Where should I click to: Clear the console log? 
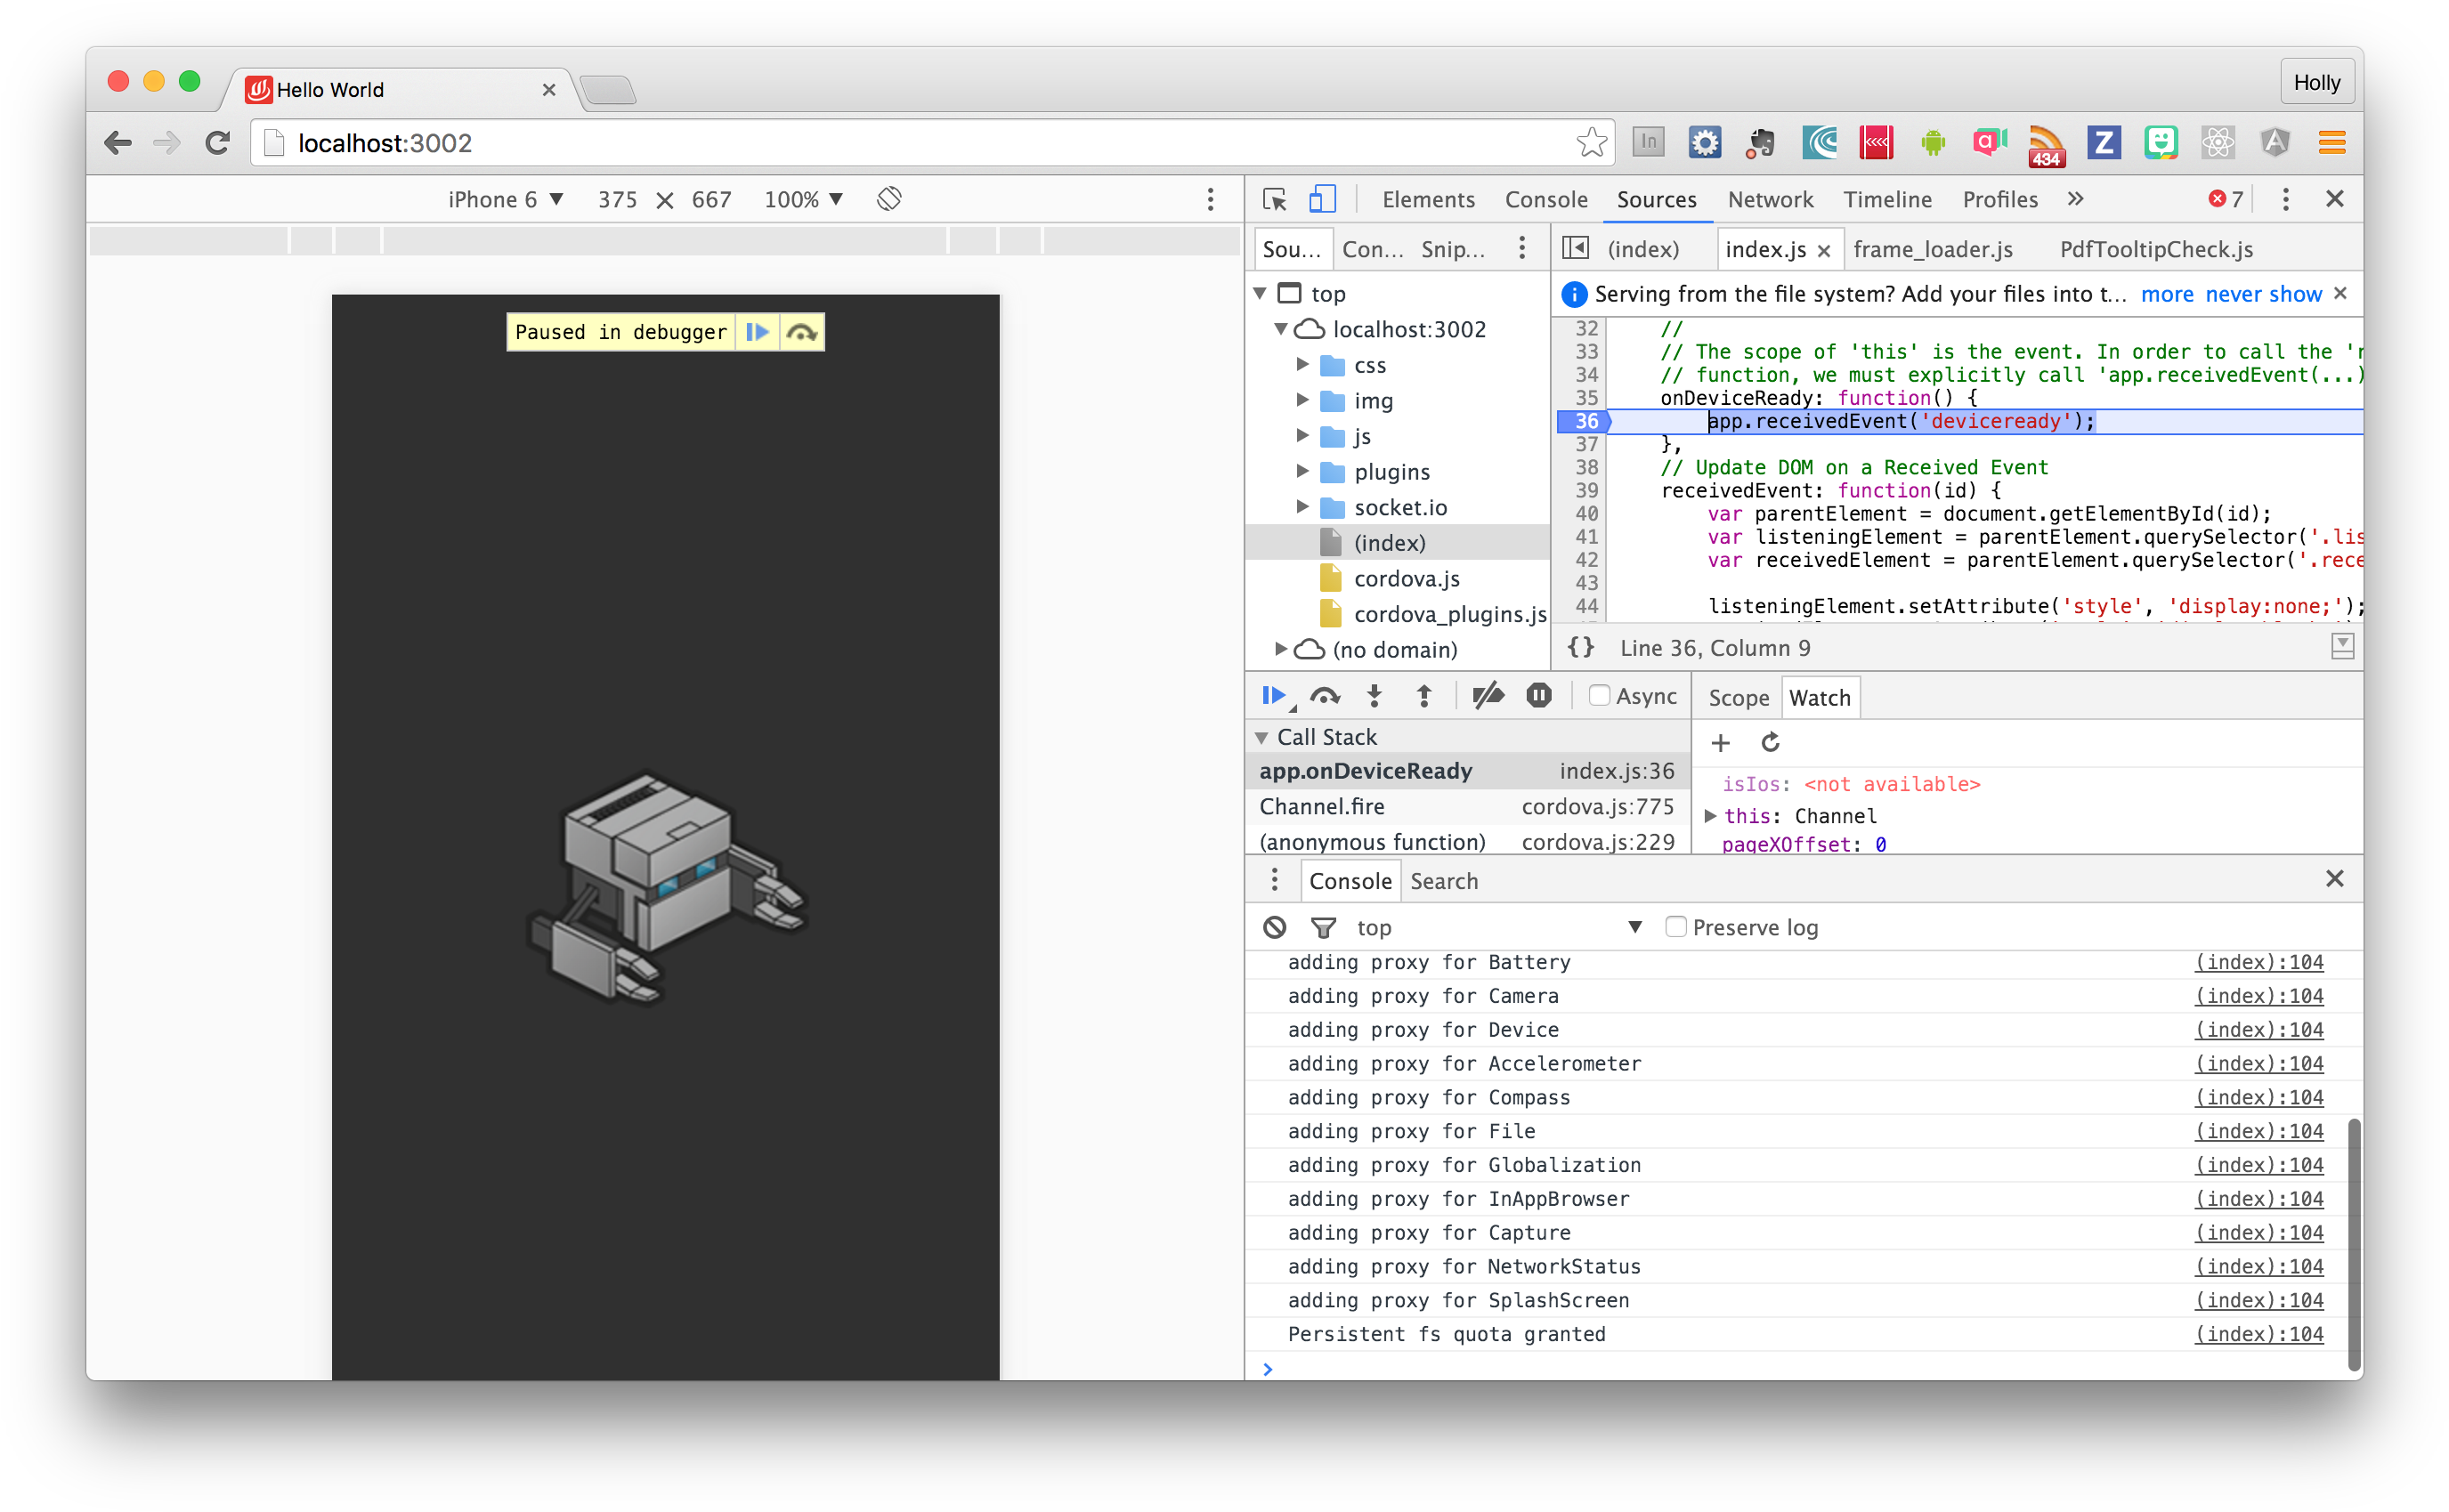1274,927
